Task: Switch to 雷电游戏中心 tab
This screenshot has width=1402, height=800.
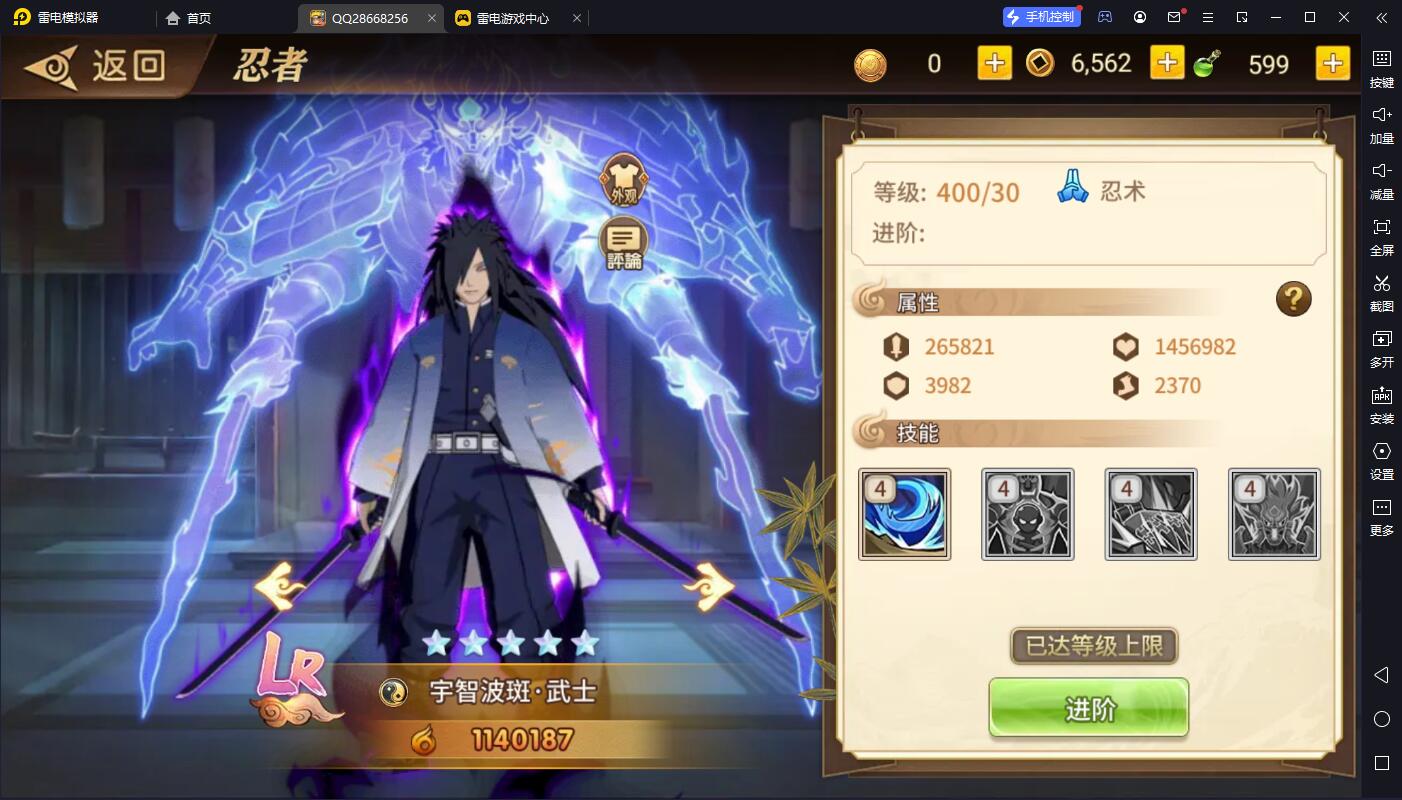Action: click(x=512, y=18)
